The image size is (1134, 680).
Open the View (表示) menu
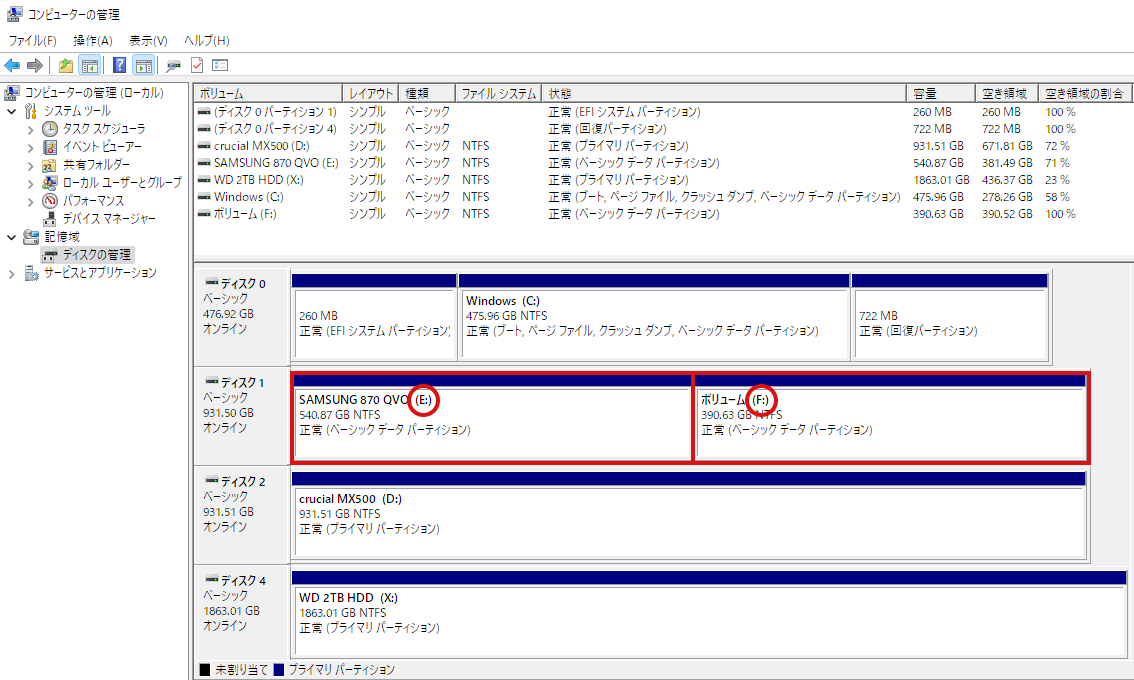click(148, 41)
